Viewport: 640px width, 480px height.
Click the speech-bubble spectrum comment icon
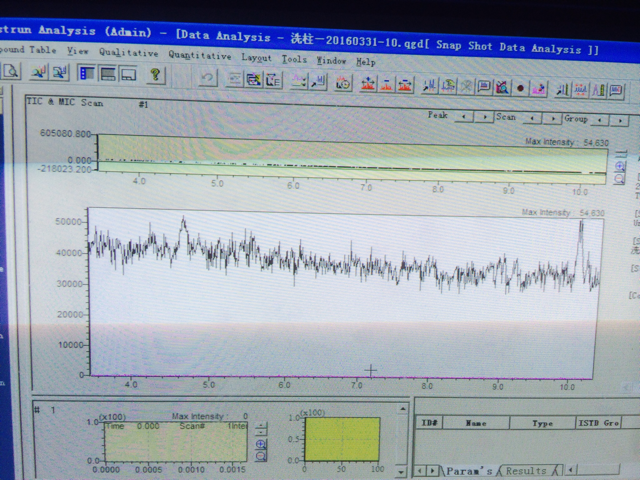(484, 87)
